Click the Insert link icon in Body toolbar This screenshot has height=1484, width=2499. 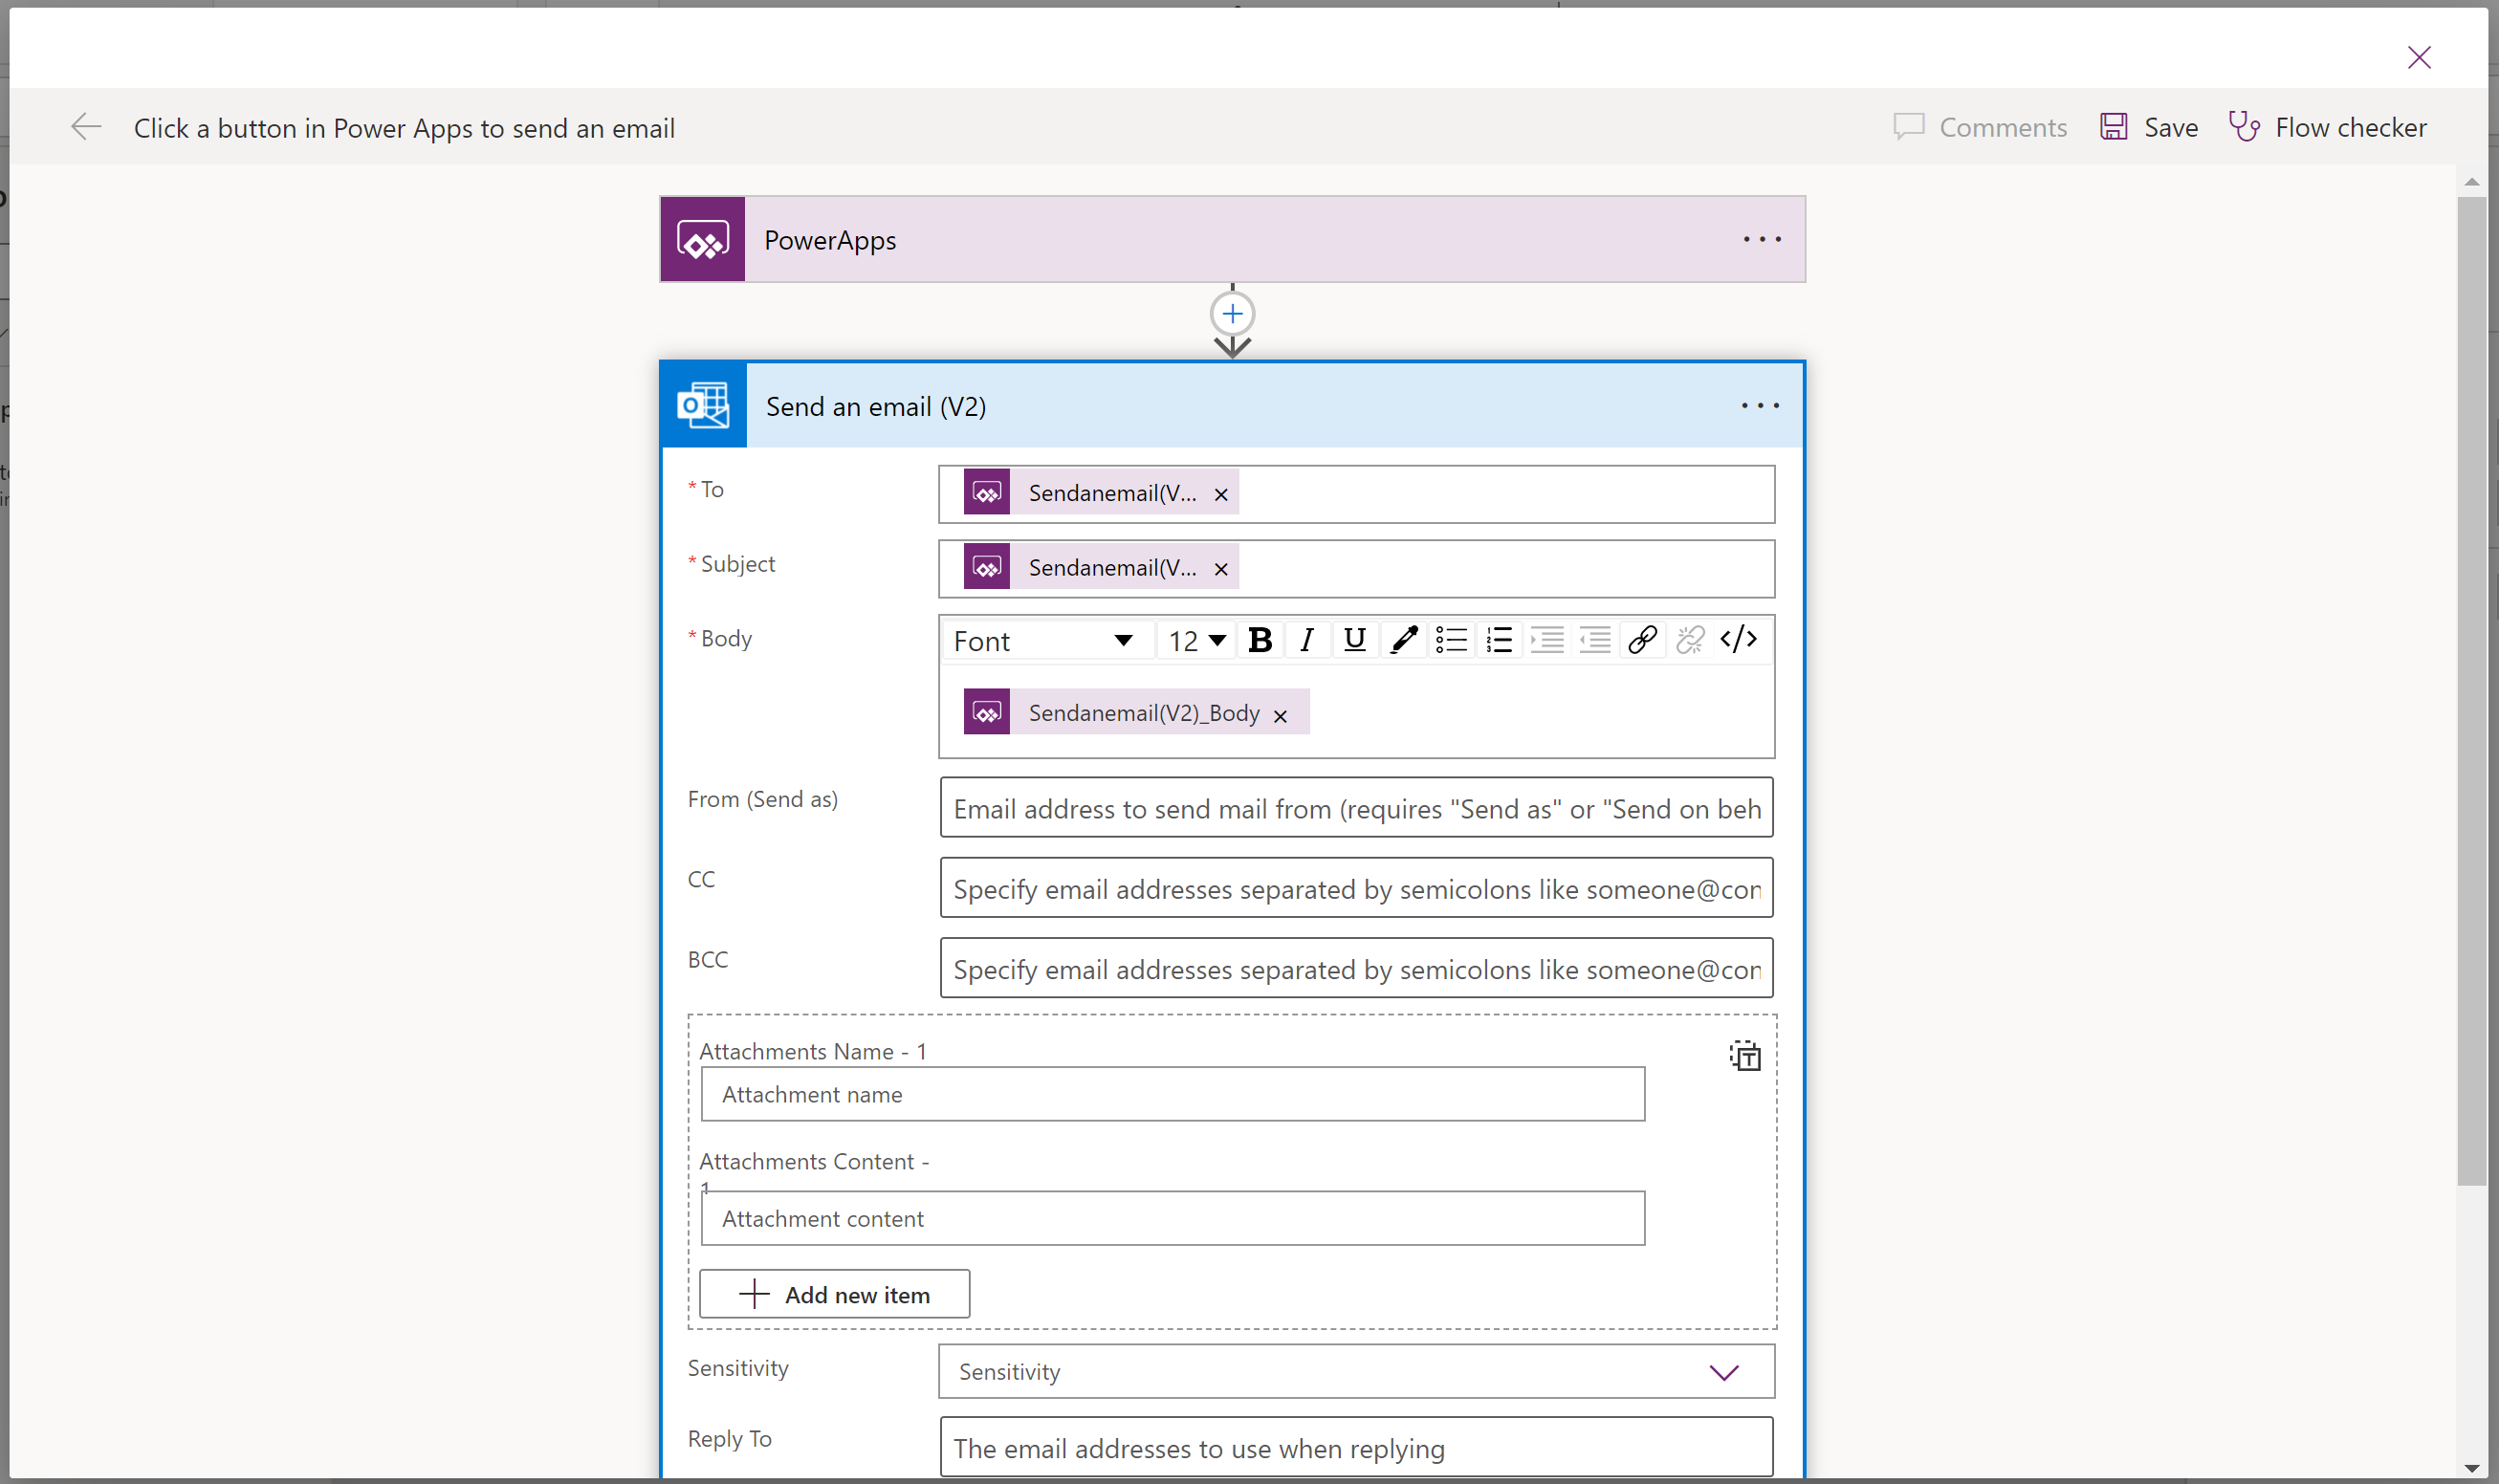click(1642, 640)
